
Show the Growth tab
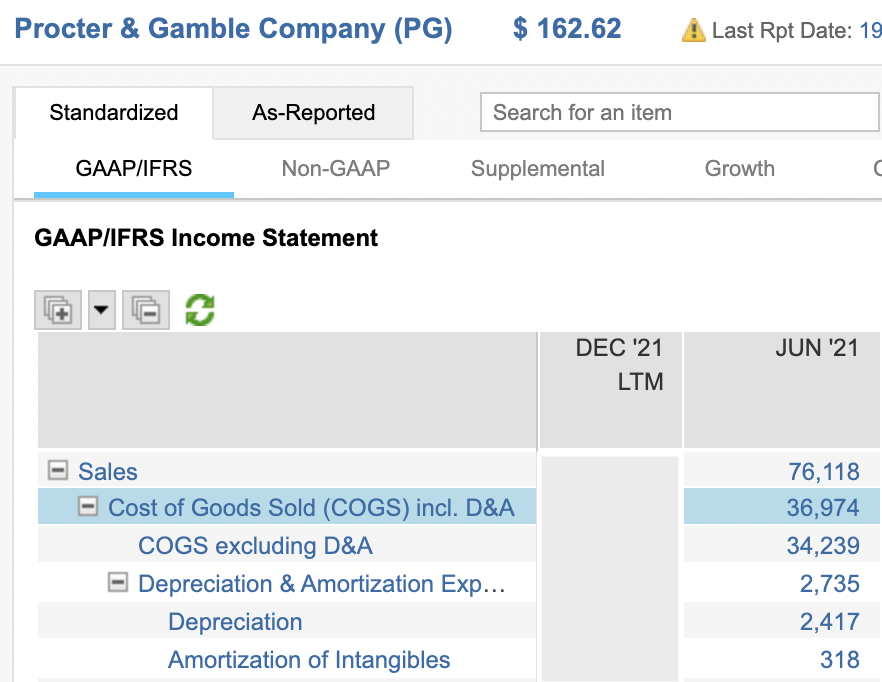pyautogui.click(x=739, y=168)
